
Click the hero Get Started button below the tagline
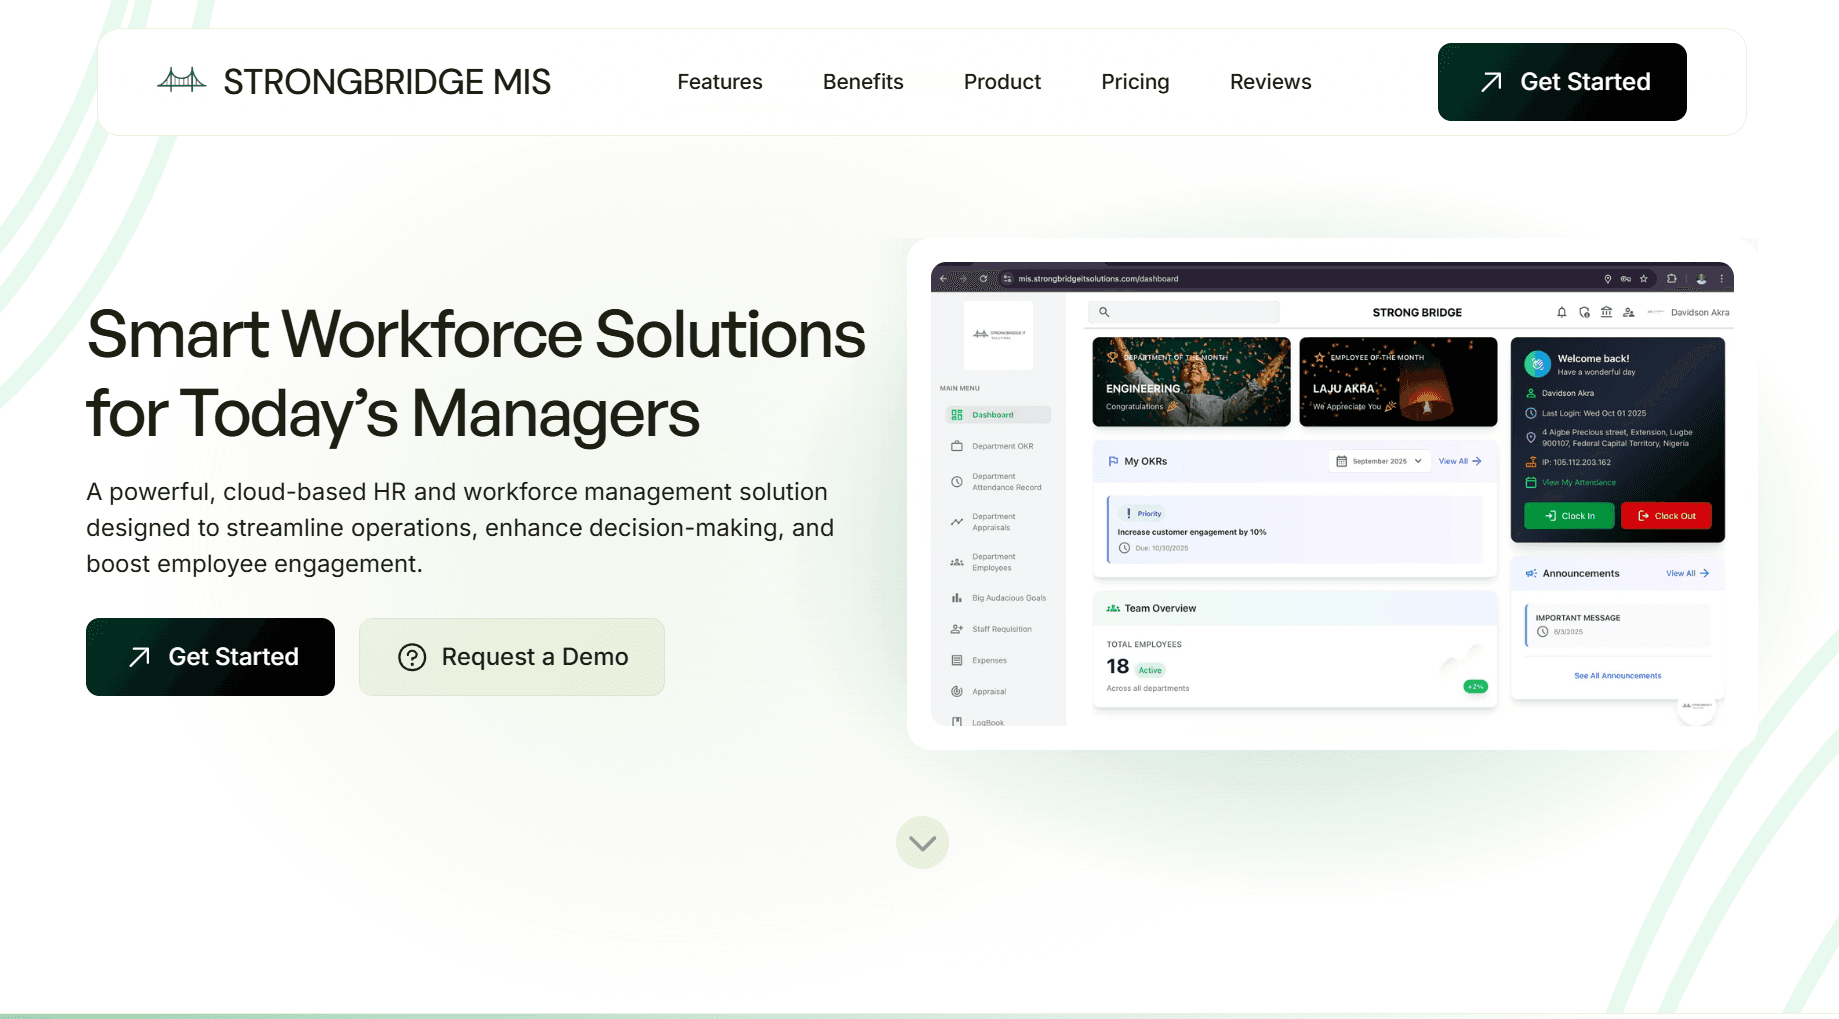[210, 657]
